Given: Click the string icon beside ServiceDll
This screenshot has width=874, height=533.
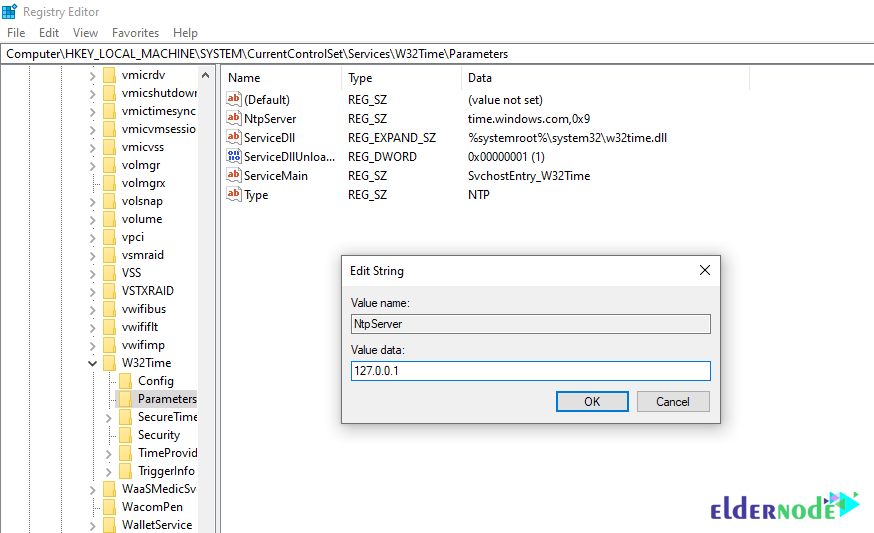Looking at the screenshot, I should 234,137.
